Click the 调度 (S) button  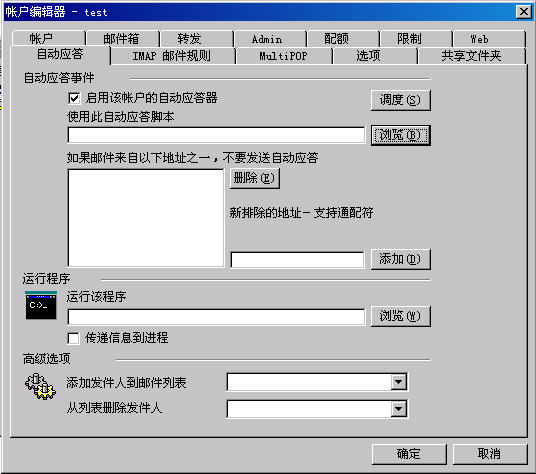pos(401,100)
